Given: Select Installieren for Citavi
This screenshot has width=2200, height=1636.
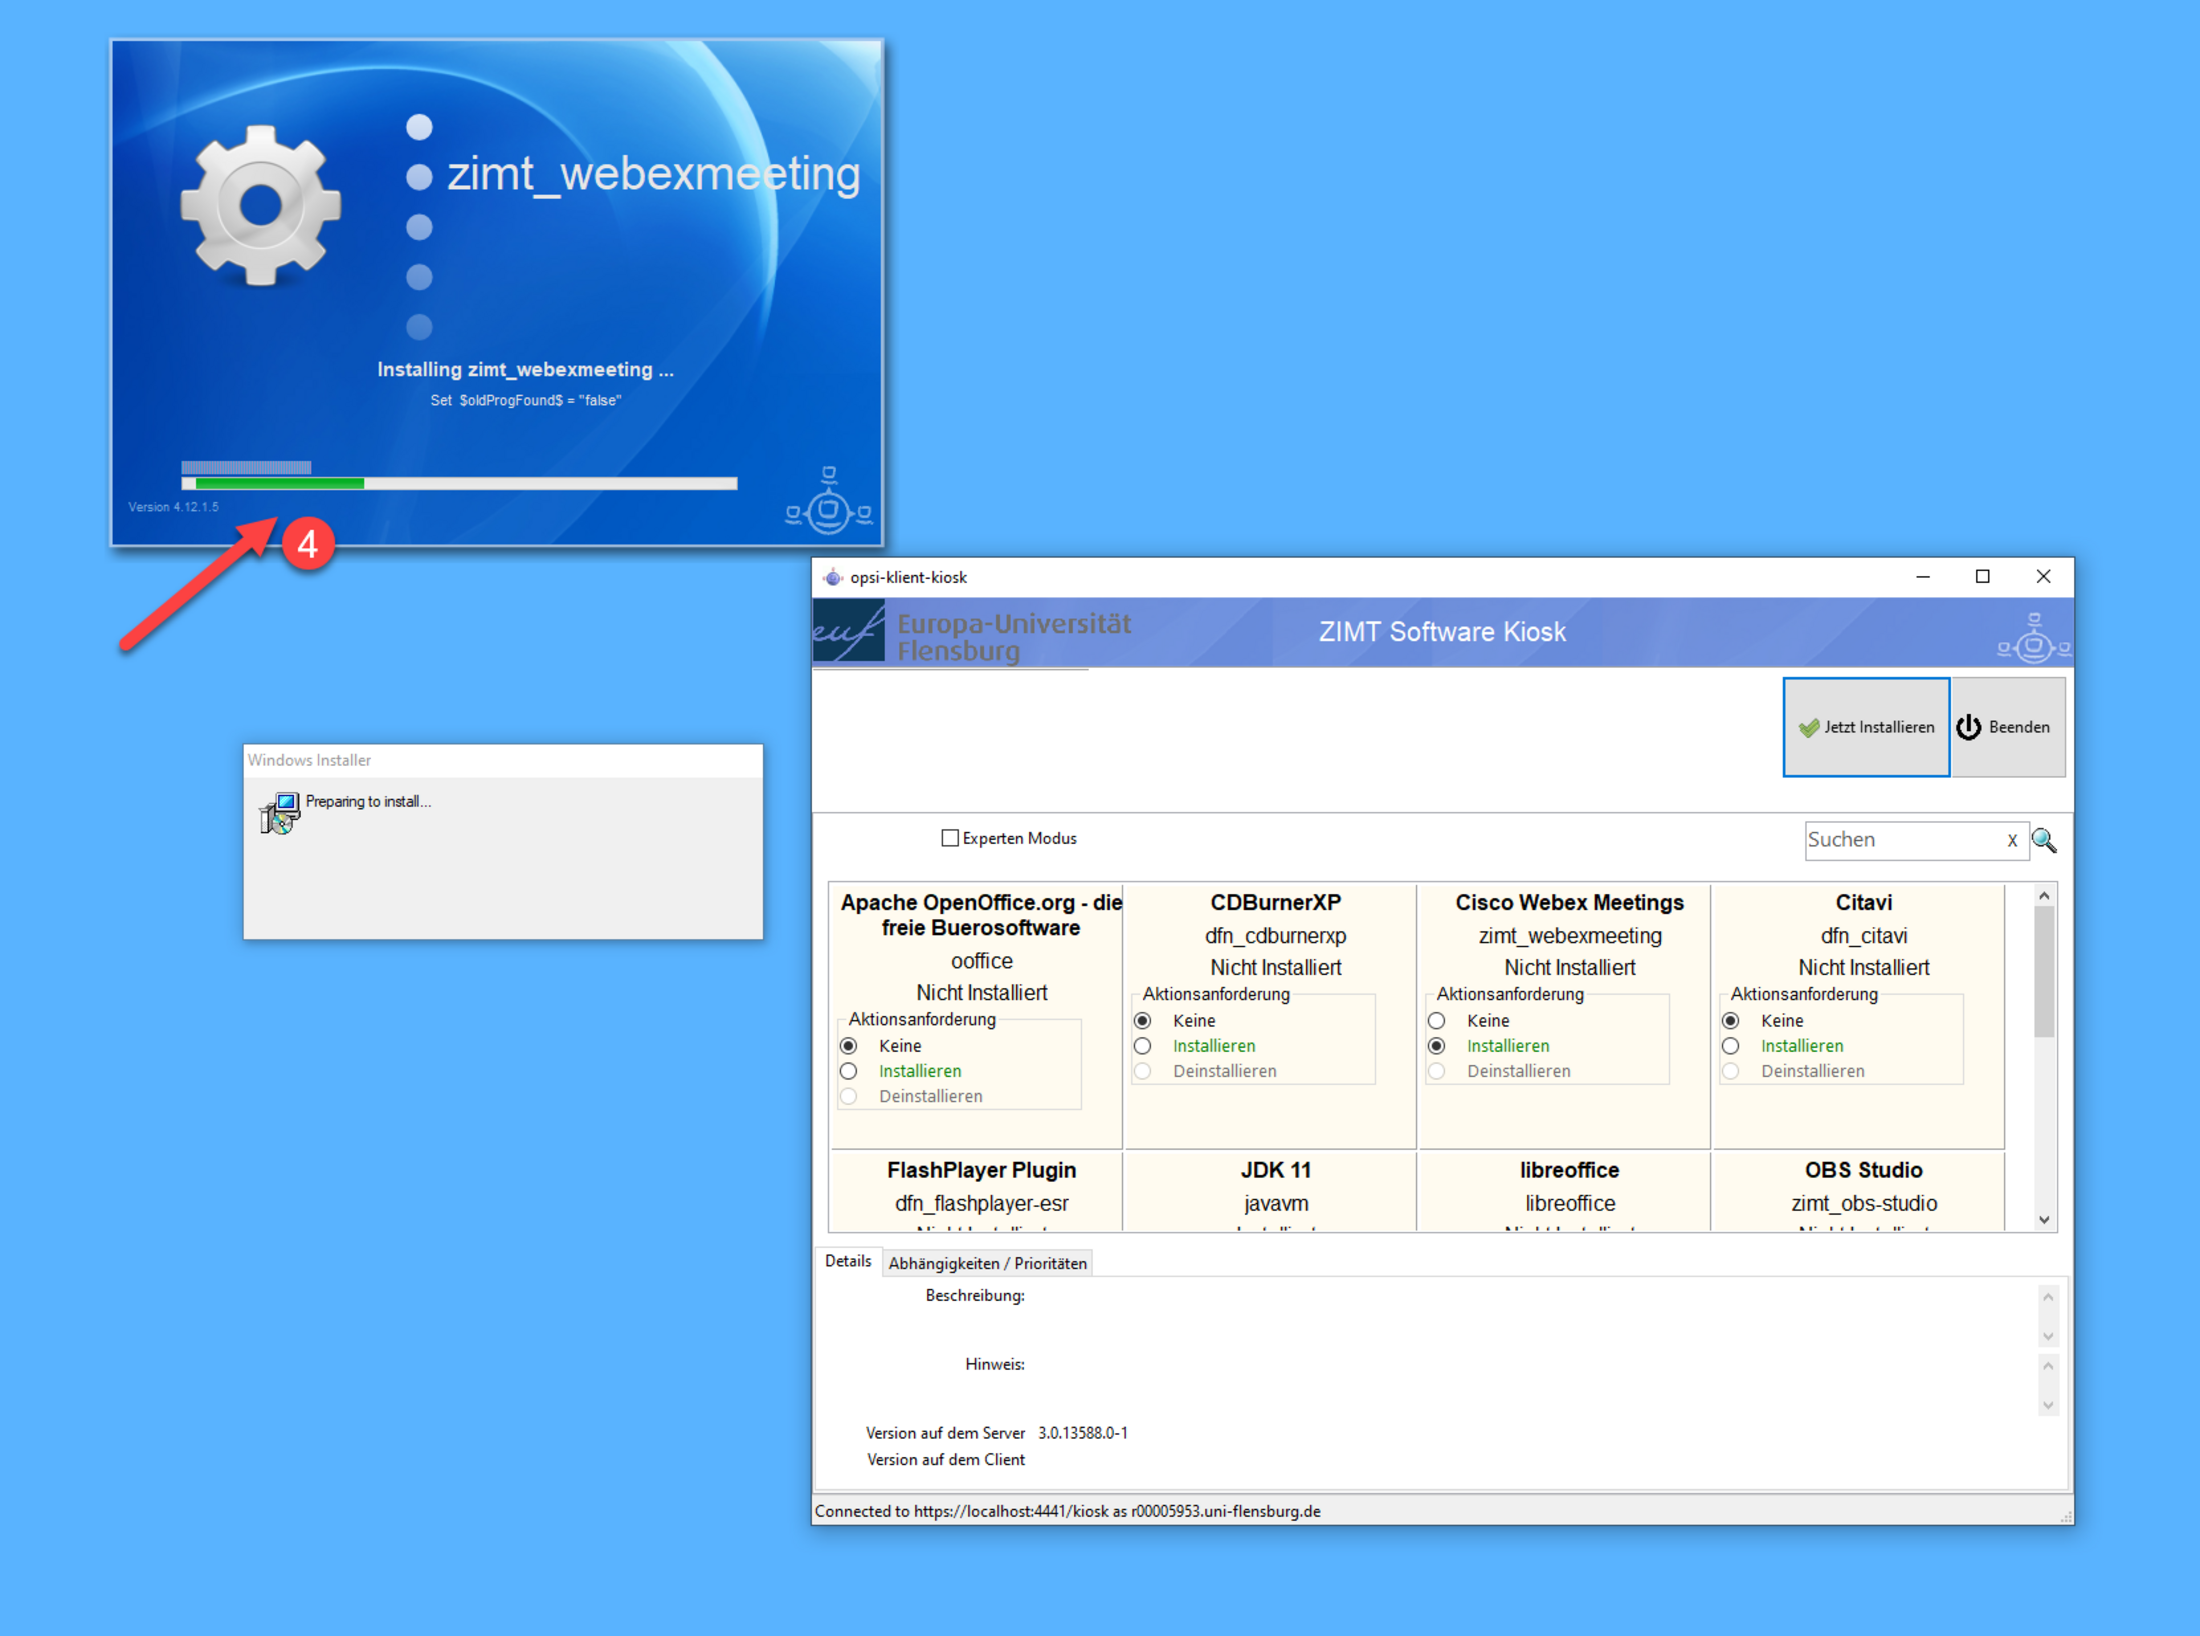Looking at the screenshot, I should tap(1731, 1046).
